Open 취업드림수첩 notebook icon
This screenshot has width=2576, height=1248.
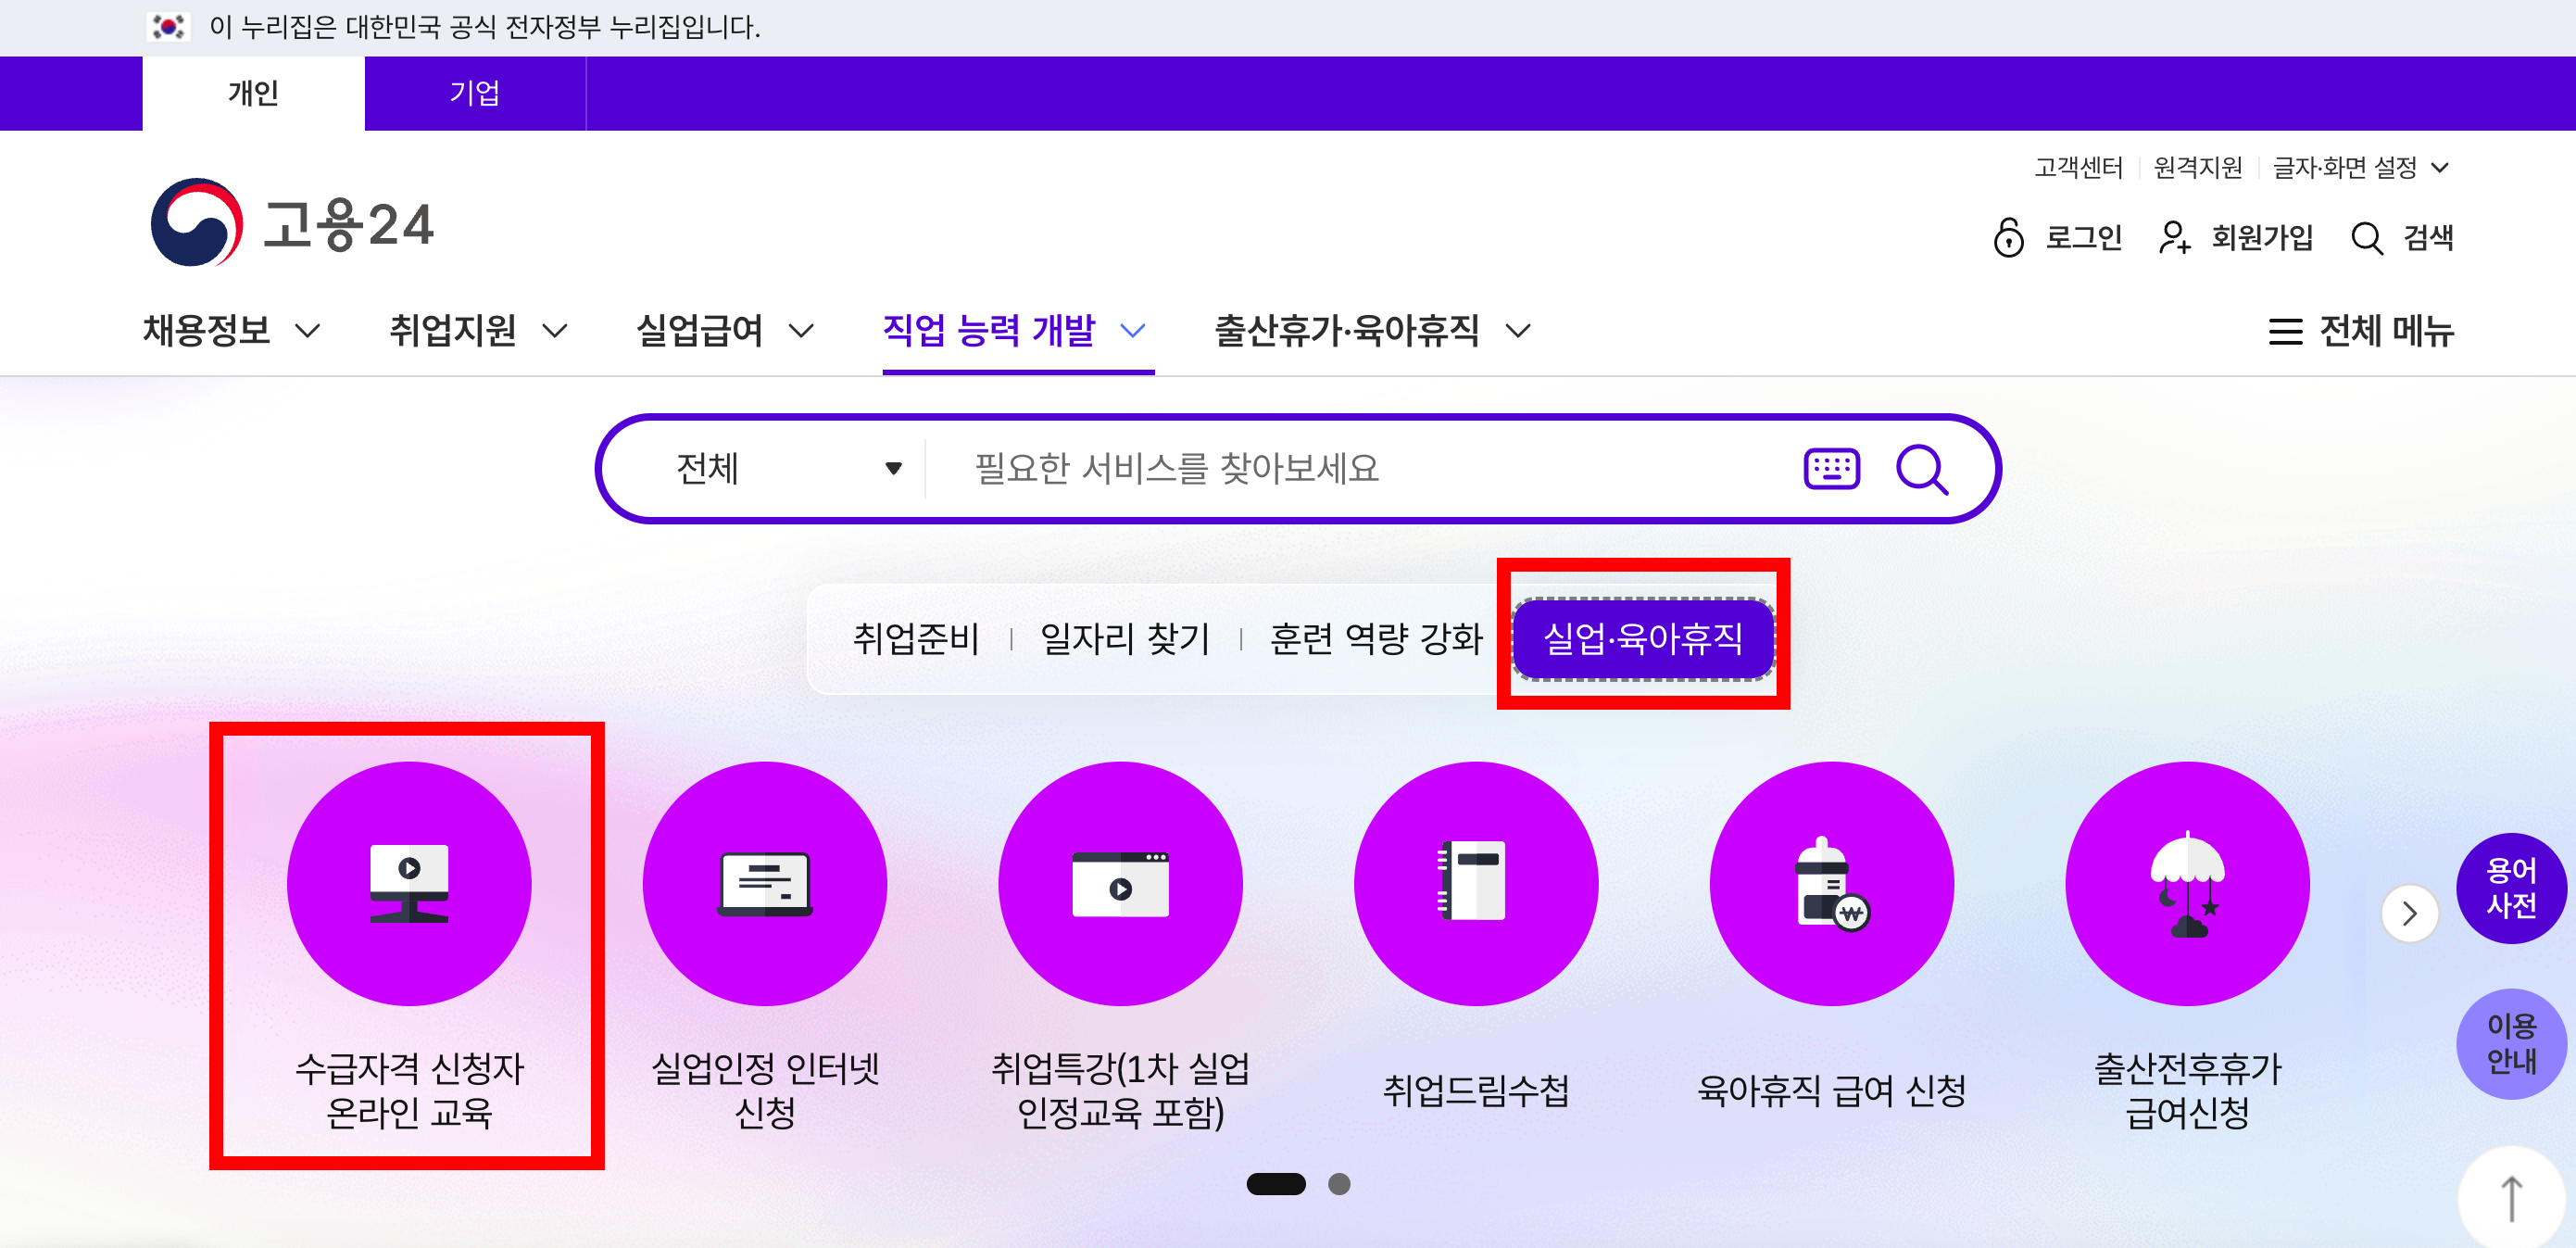(1476, 884)
